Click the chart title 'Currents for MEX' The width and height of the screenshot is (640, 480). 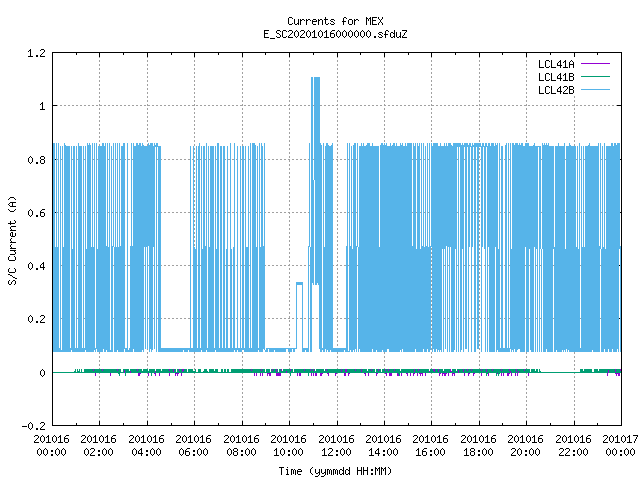(335, 21)
